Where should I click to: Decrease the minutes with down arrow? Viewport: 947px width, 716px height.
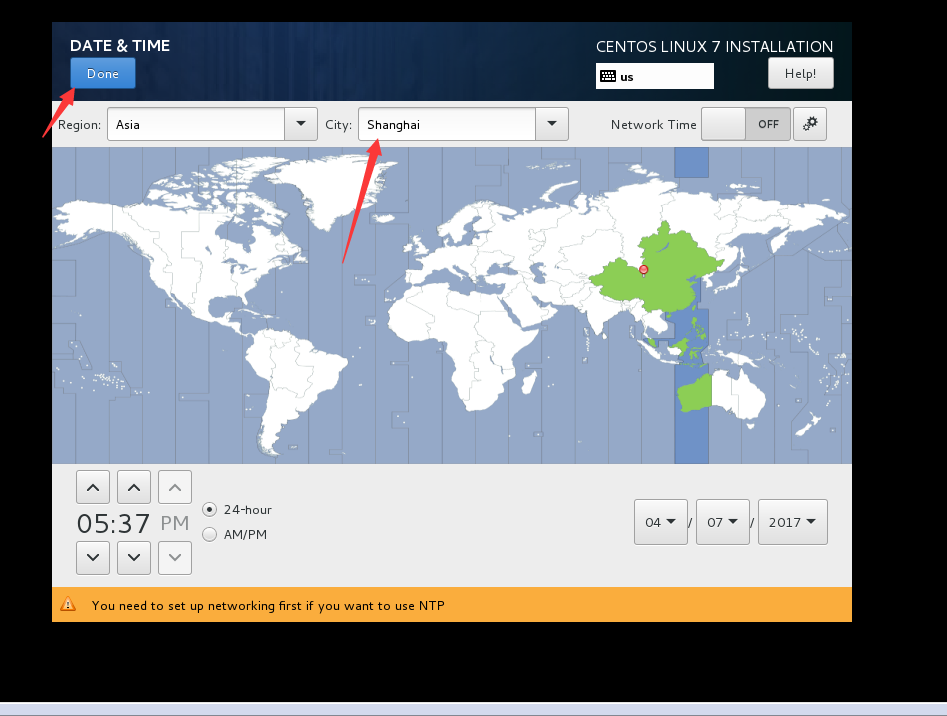coord(134,558)
